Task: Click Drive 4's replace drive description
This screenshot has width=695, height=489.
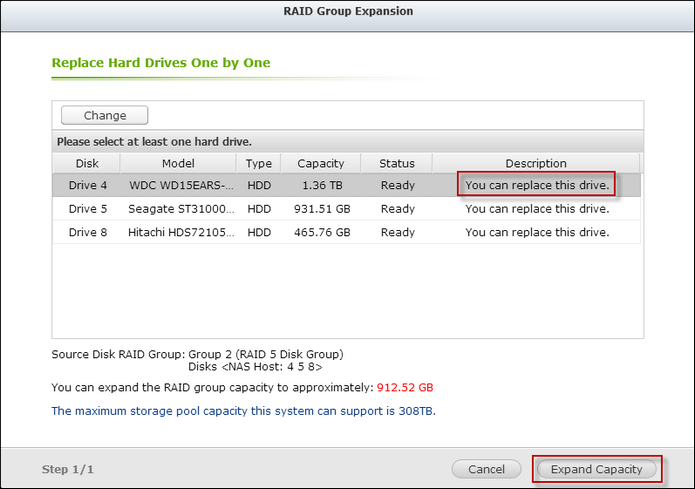Action: tap(536, 185)
